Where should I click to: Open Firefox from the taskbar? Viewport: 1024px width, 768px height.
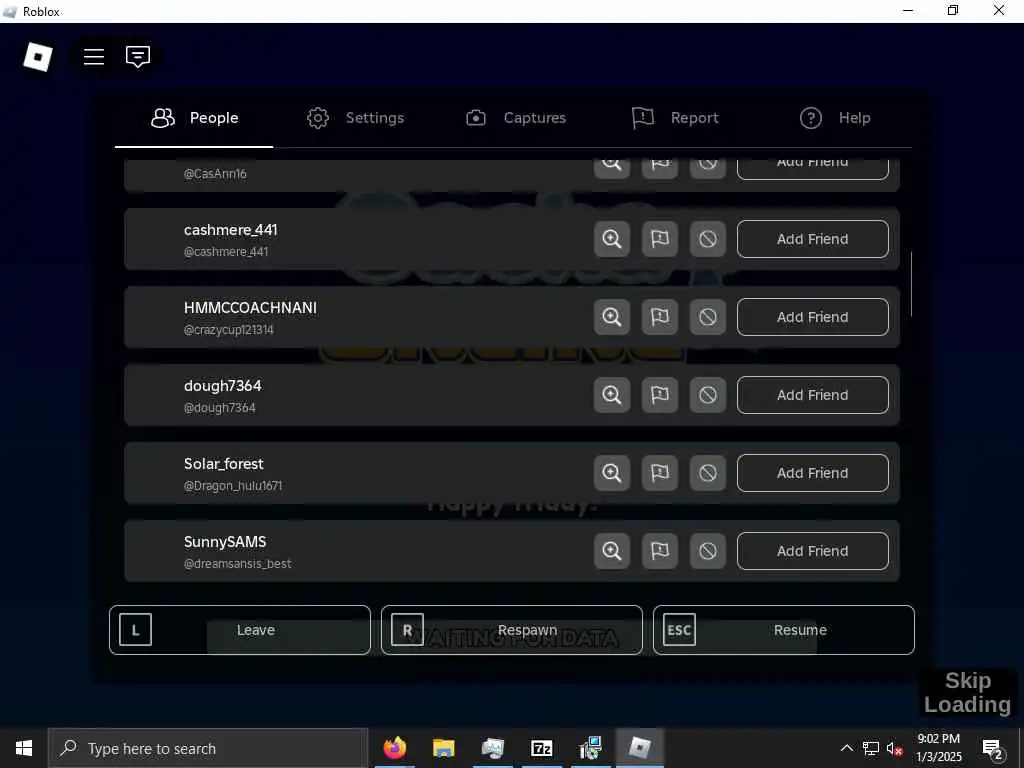point(394,748)
